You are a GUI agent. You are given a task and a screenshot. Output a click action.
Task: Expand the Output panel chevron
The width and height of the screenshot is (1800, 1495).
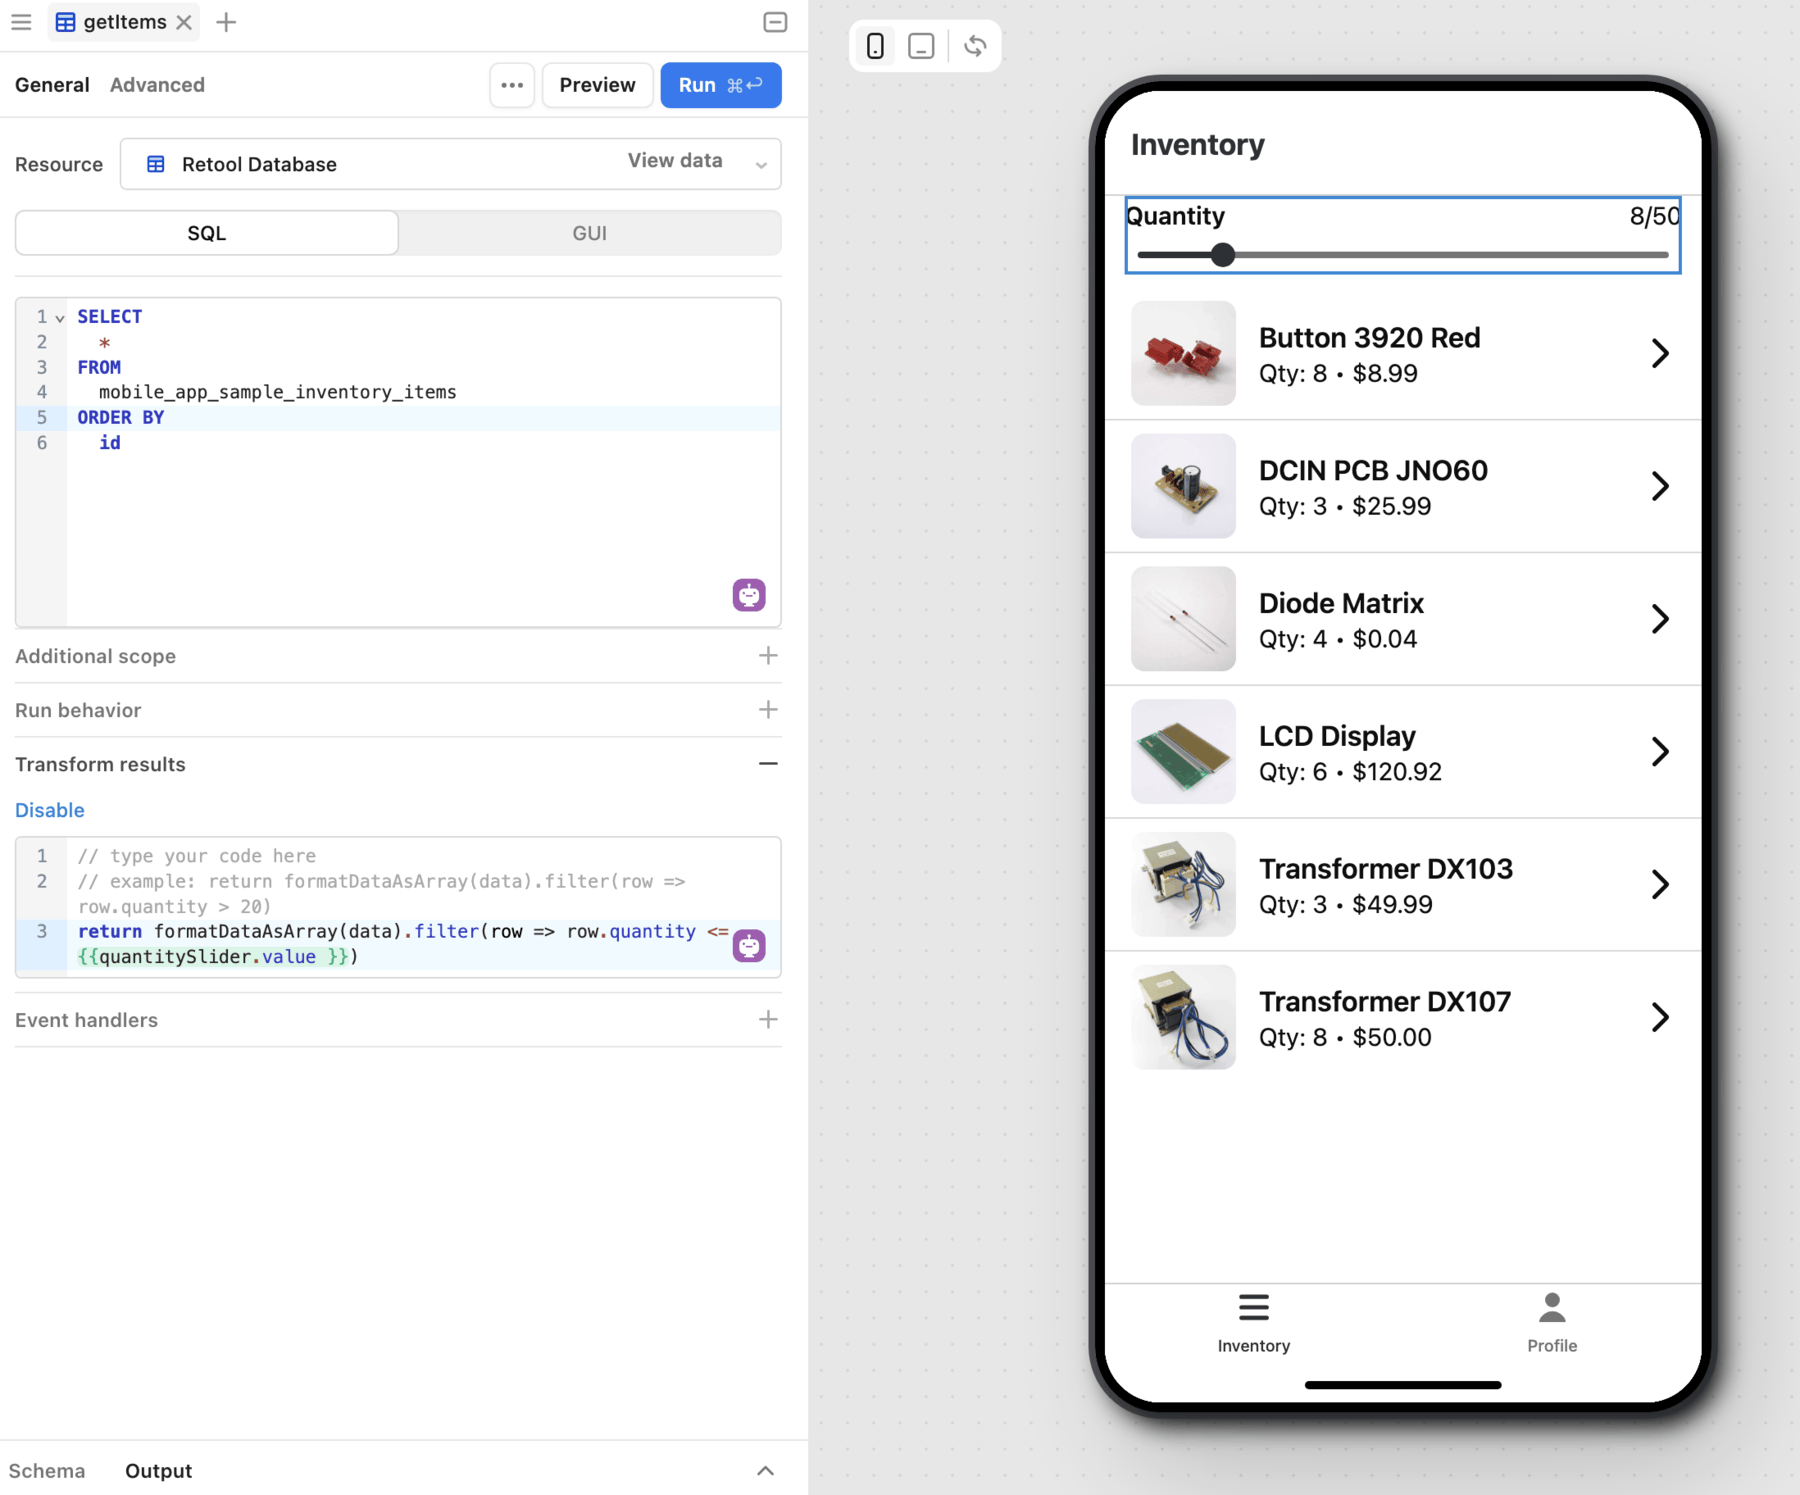point(765,1471)
